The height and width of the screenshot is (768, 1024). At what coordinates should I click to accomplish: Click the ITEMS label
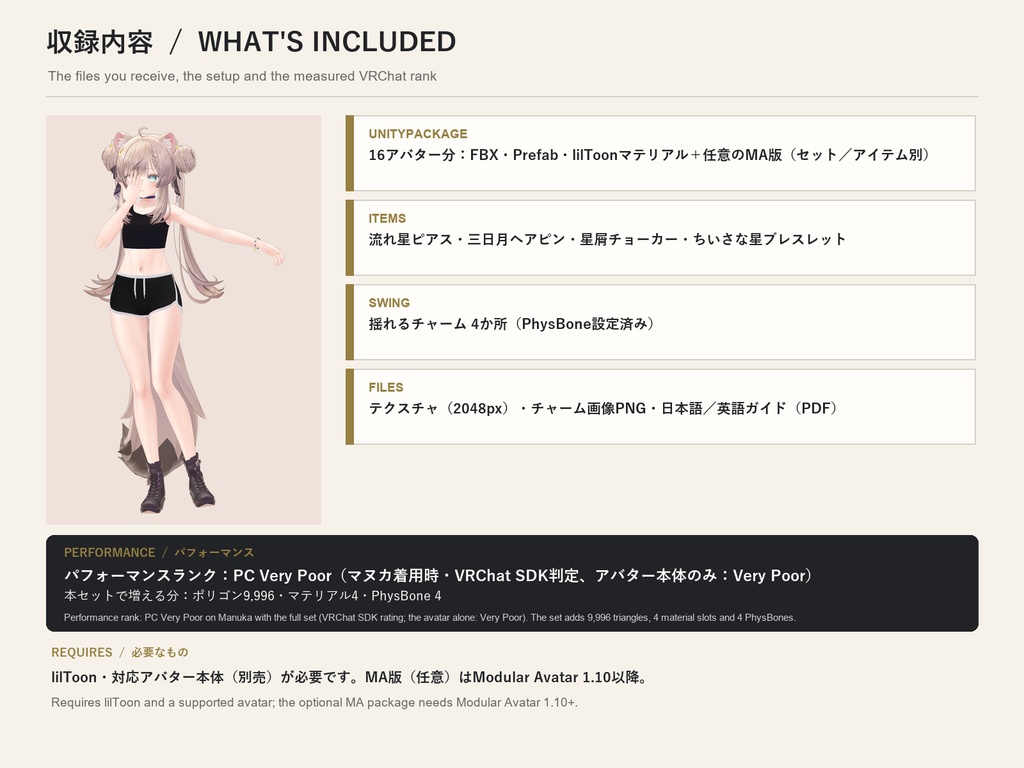[387, 218]
